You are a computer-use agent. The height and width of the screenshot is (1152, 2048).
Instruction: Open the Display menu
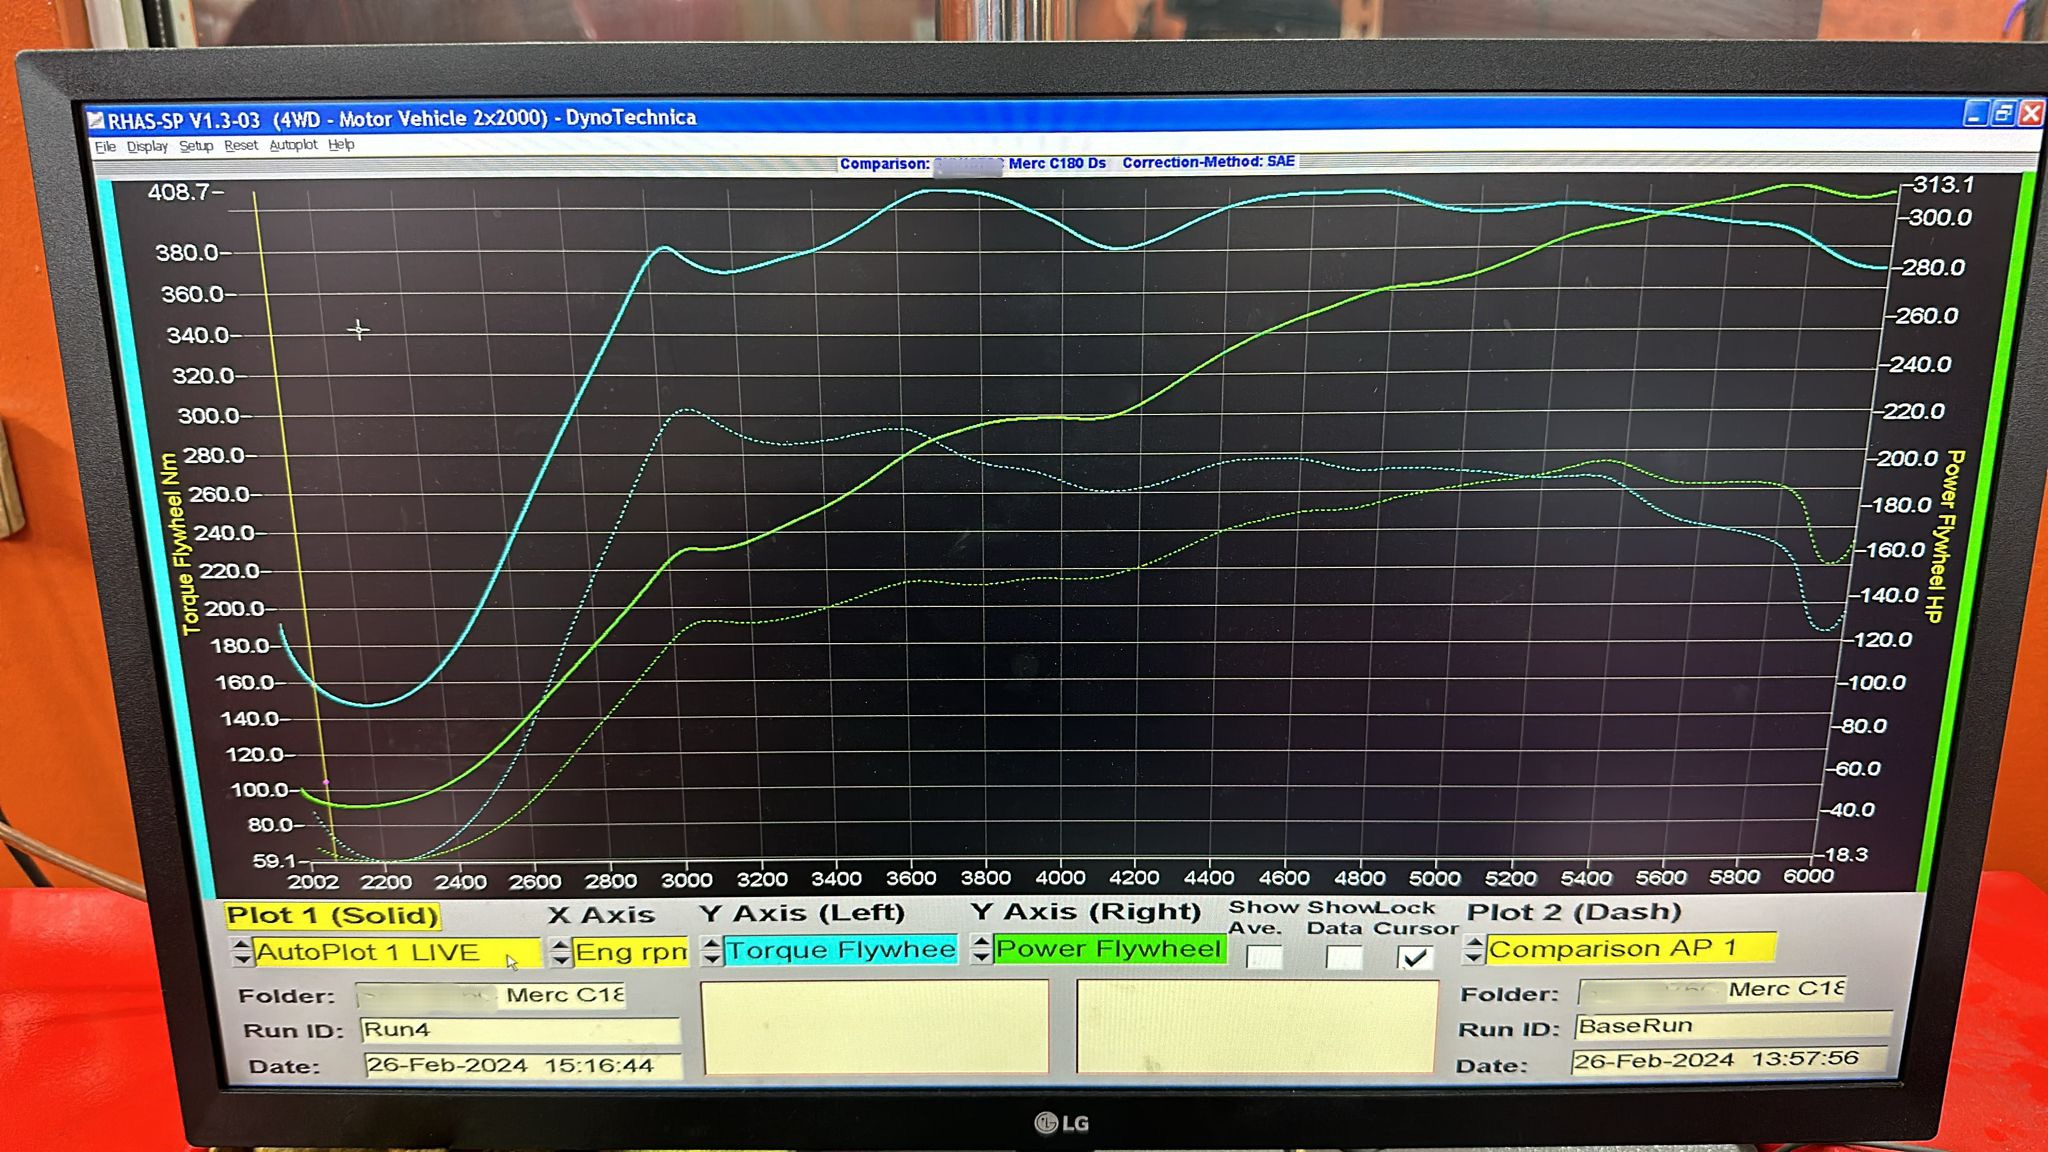coord(147,147)
